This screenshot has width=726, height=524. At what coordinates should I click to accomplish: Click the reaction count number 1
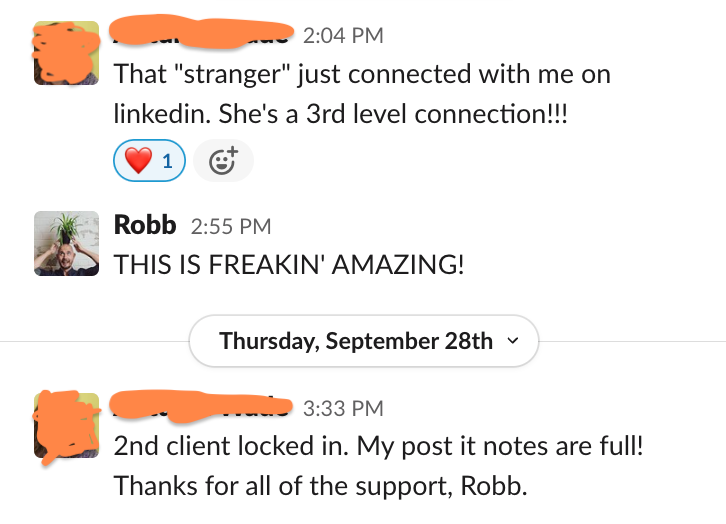click(x=167, y=160)
